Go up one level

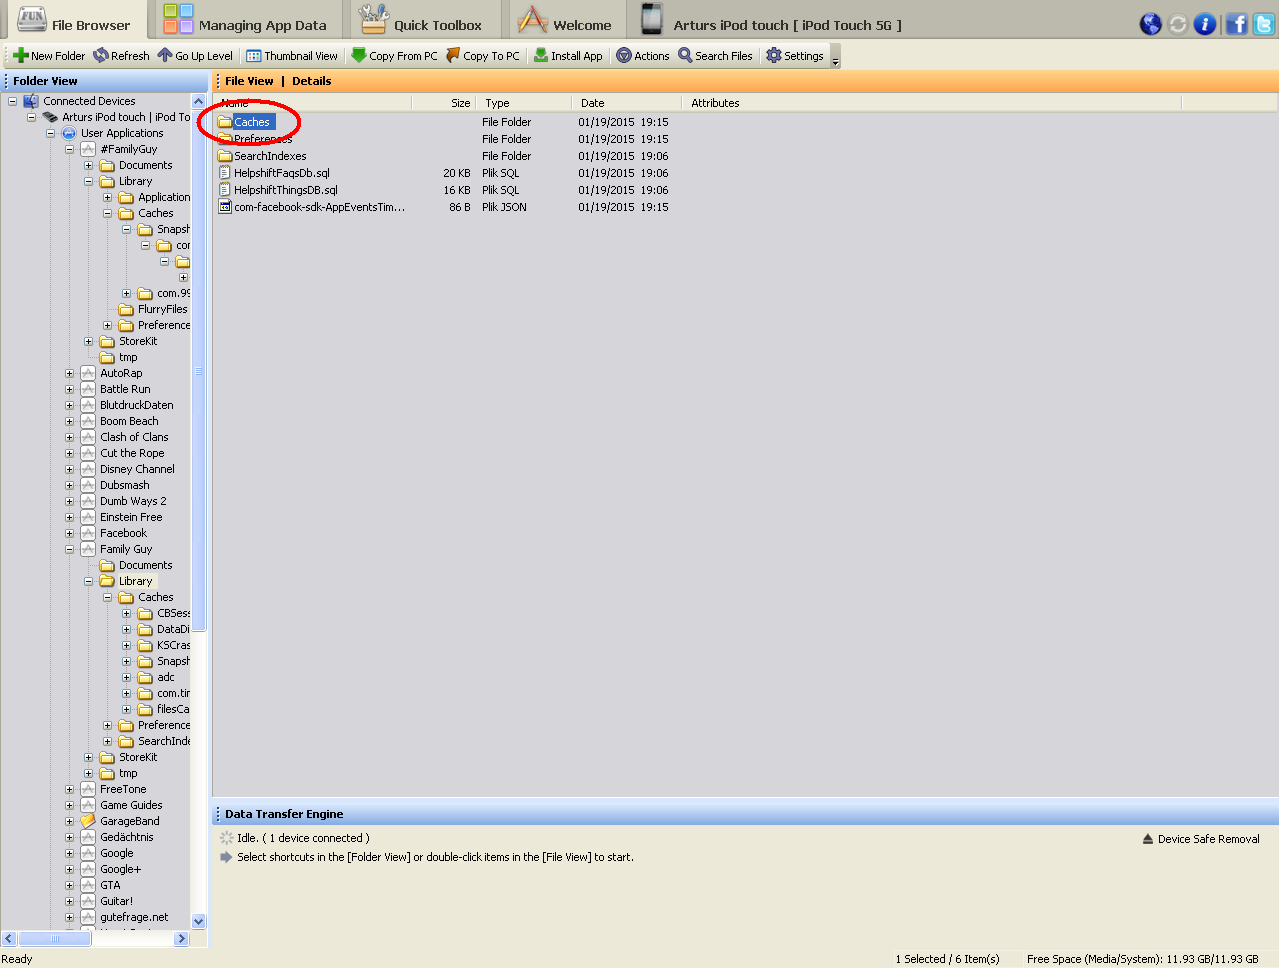[x=195, y=56]
